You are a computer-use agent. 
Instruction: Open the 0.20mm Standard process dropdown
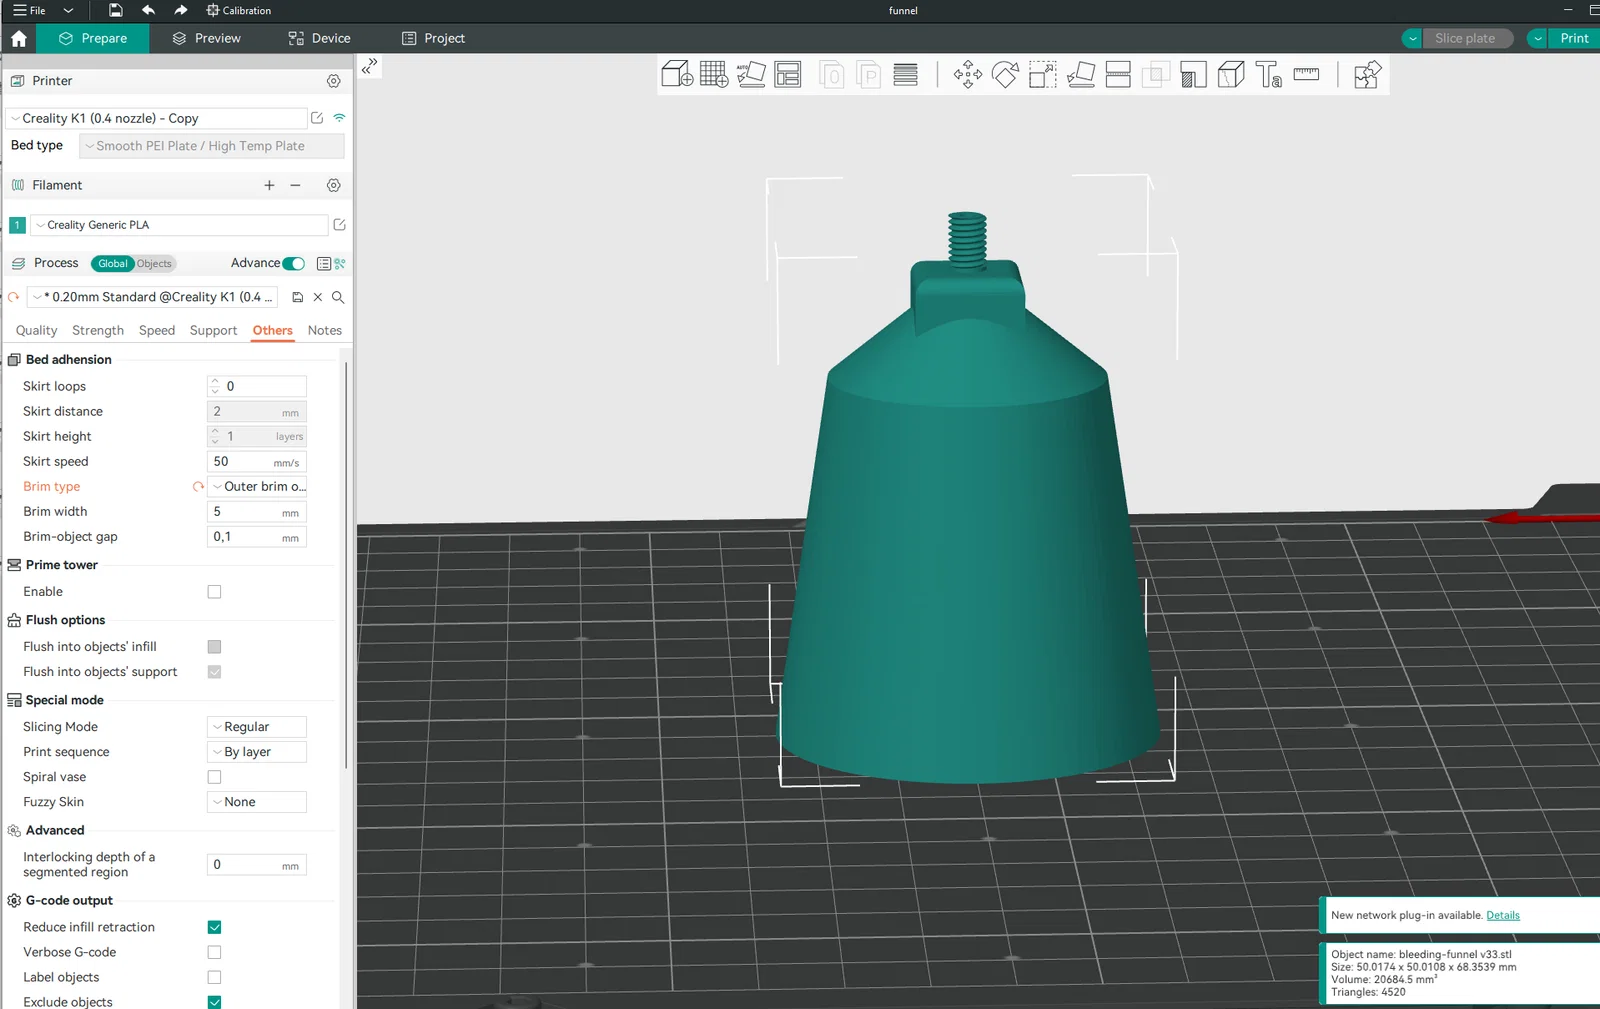[x=152, y=297]
